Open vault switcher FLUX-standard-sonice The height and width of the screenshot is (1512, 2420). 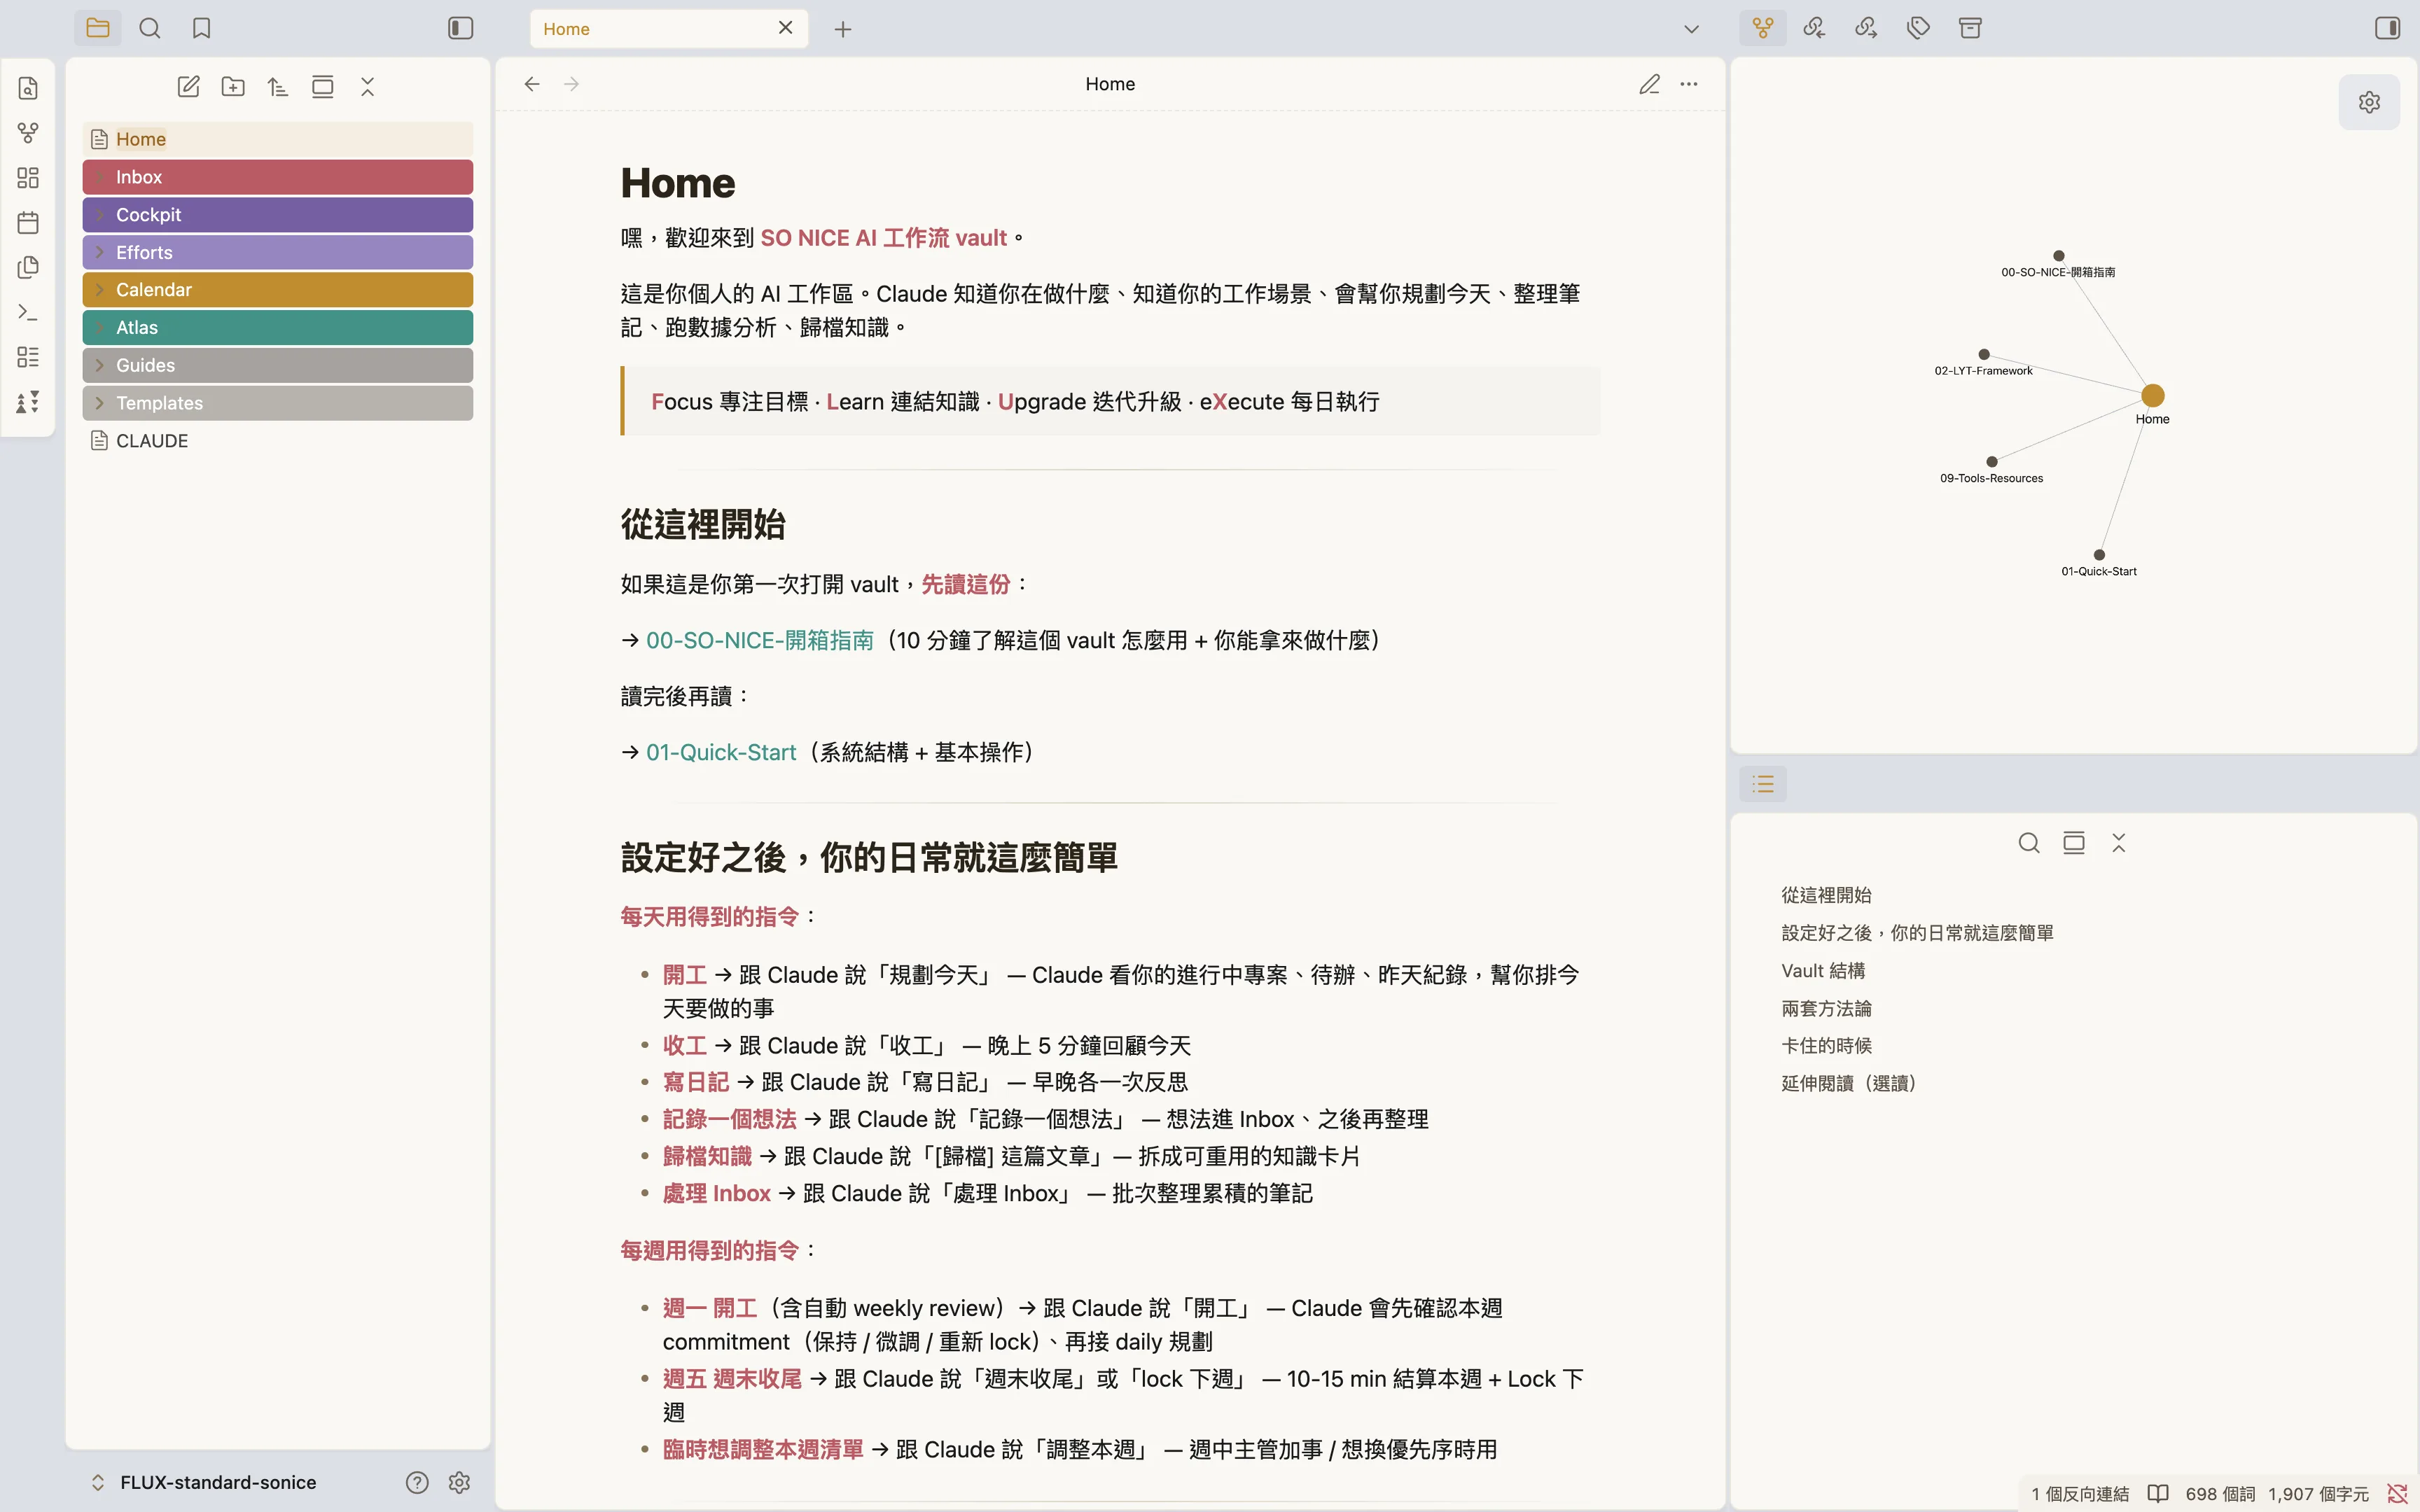205,1482
